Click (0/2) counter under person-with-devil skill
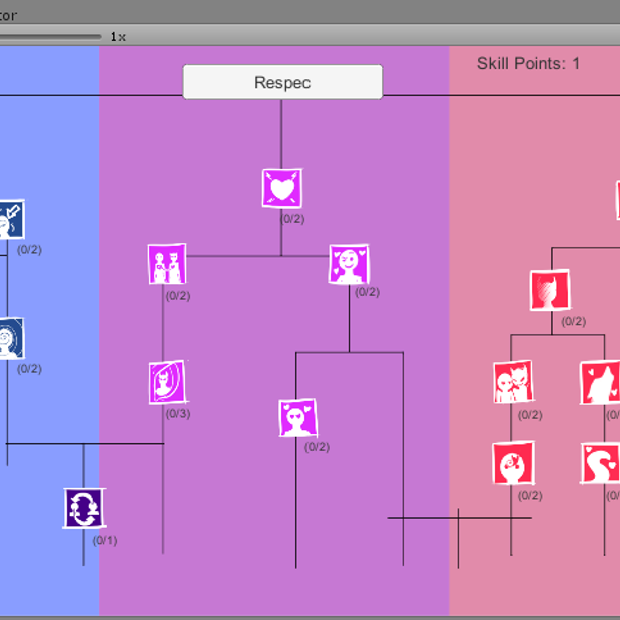620x620 pixels. coord(530,415)
